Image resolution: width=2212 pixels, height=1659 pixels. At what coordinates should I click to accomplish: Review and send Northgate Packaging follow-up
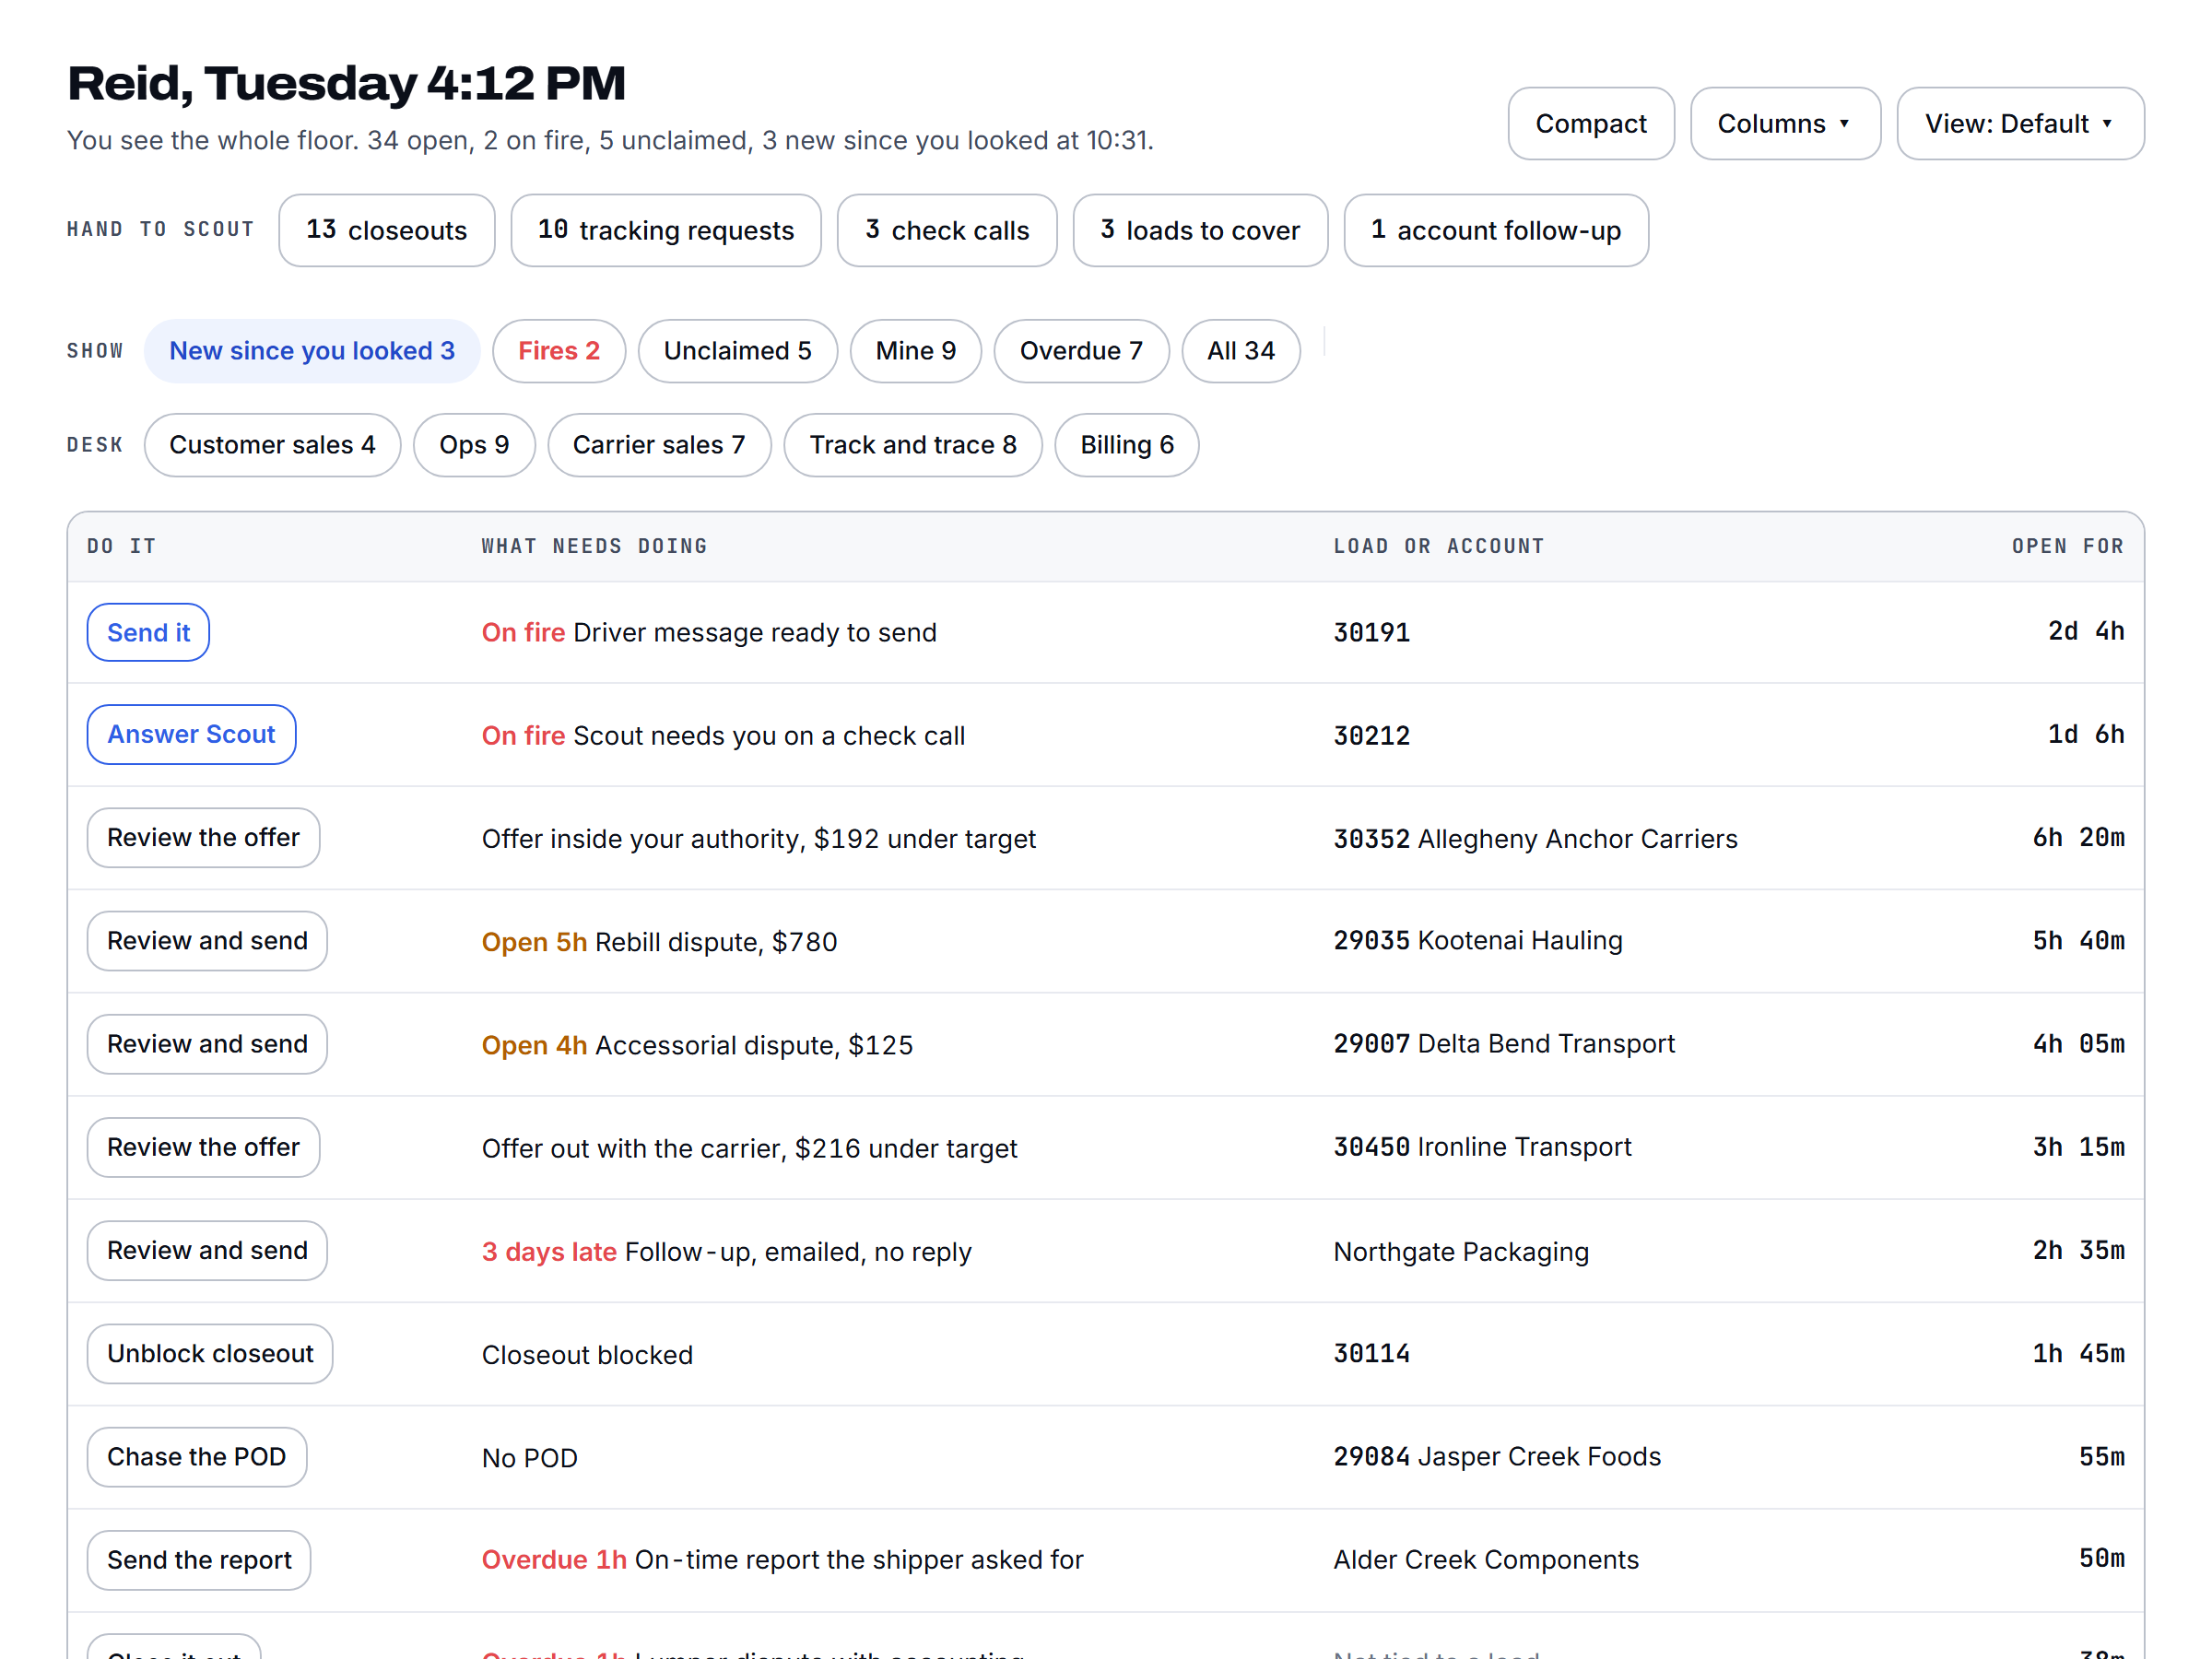coord(207,1250)
